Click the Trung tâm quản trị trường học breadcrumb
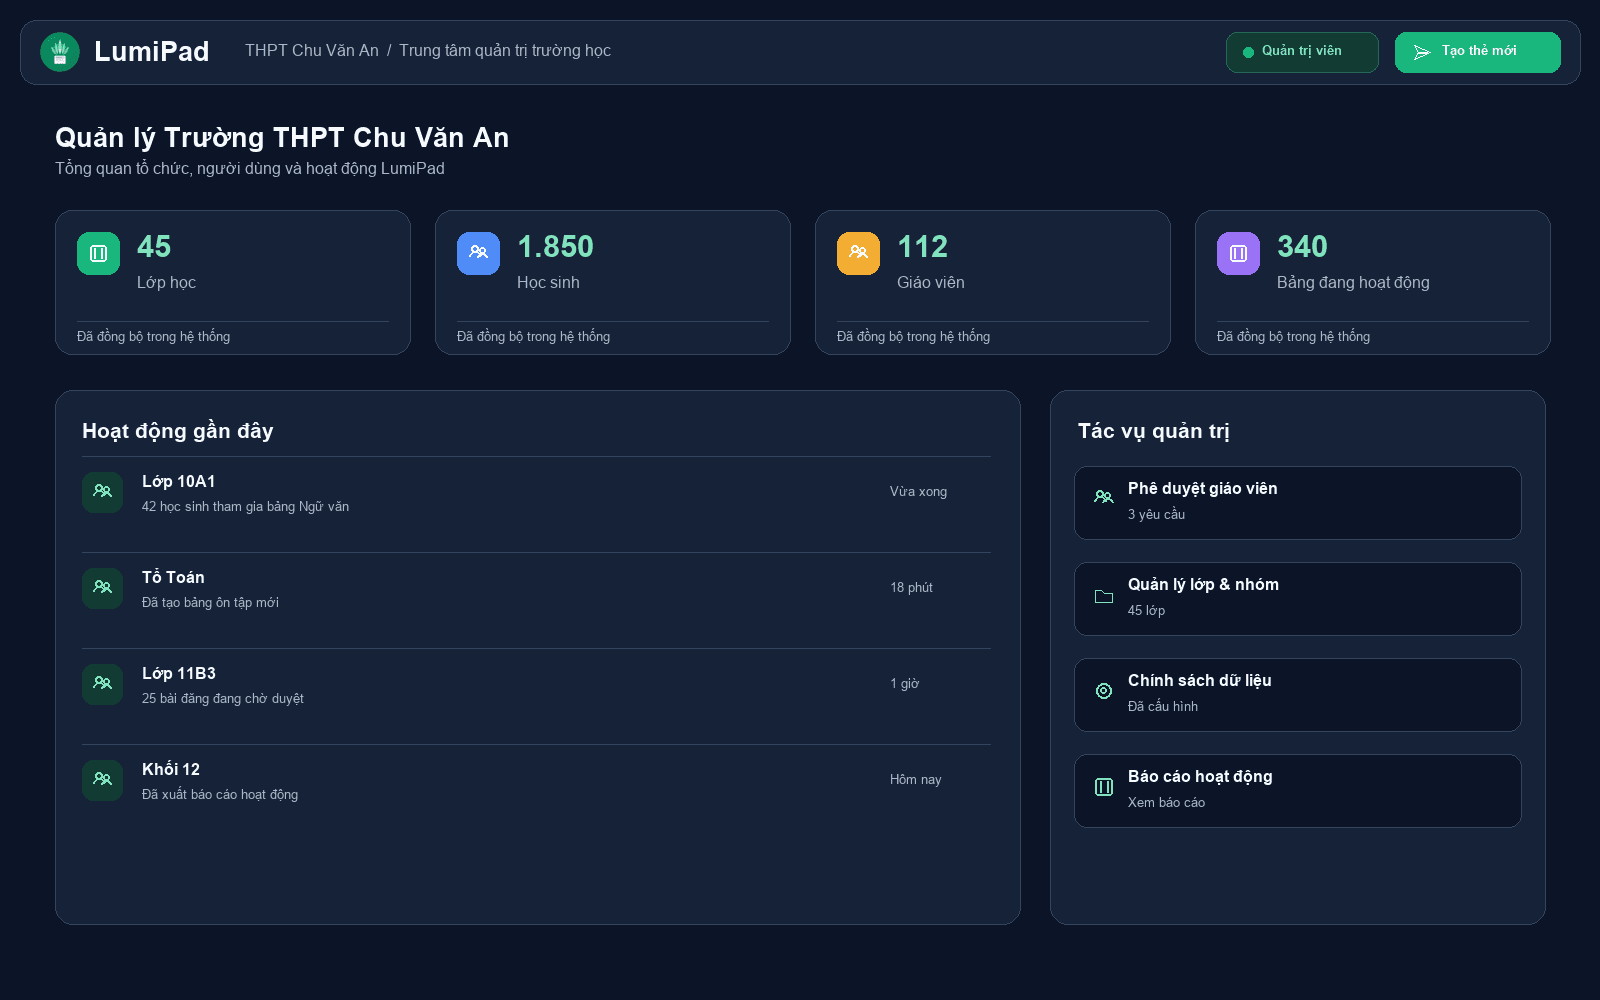The width and height of the screenshot is (1600, 1000). click(x=505, y=51)
